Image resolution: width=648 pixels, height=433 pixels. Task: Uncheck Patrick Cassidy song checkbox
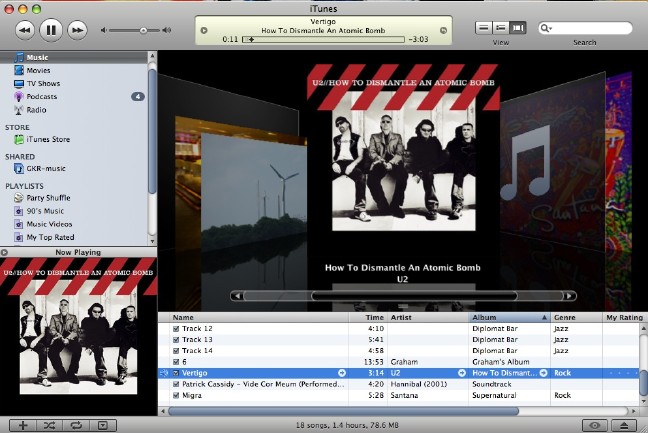pos(176,384)
